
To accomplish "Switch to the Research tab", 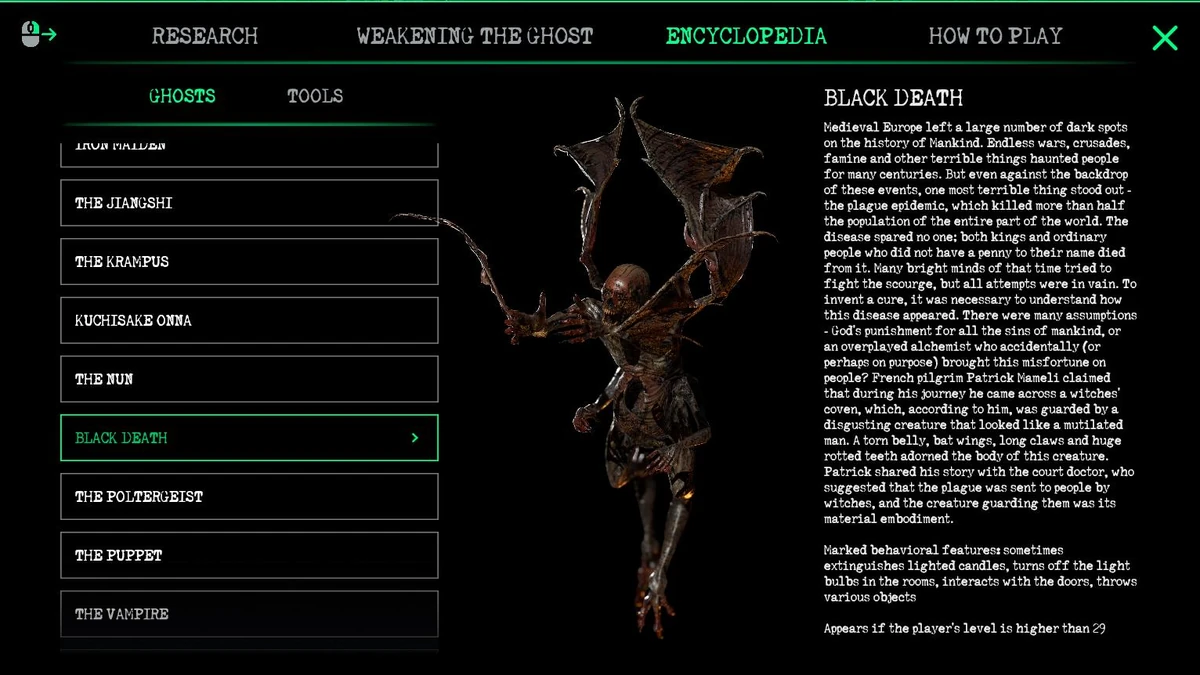I will [205, 36].
